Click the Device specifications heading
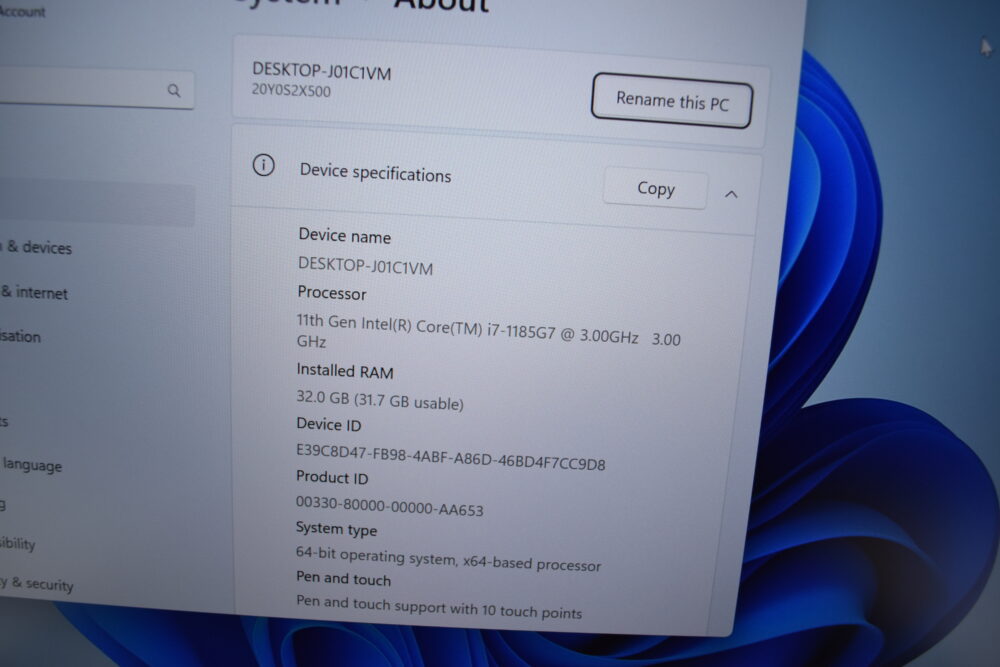This screenshot has height=667, width=1000. coord(376,172)
